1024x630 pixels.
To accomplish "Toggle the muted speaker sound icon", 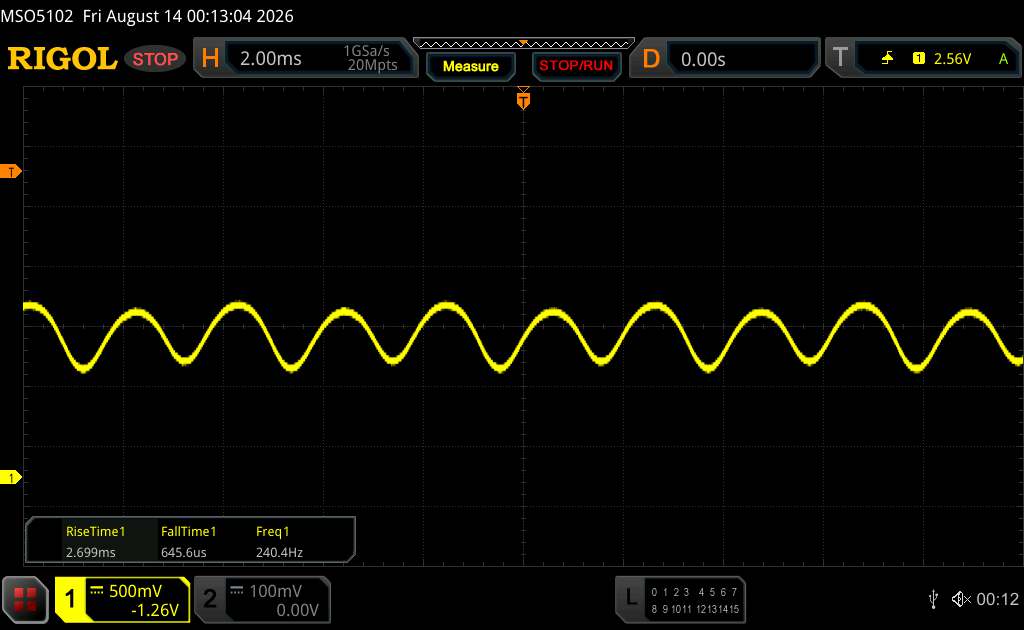I will coord(961,599).
